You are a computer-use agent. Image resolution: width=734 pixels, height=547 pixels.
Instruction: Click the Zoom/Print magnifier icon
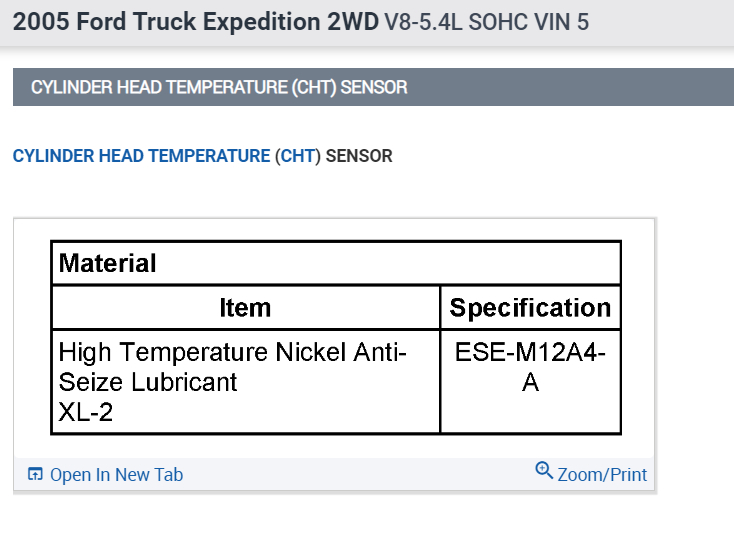coord(544,471)
